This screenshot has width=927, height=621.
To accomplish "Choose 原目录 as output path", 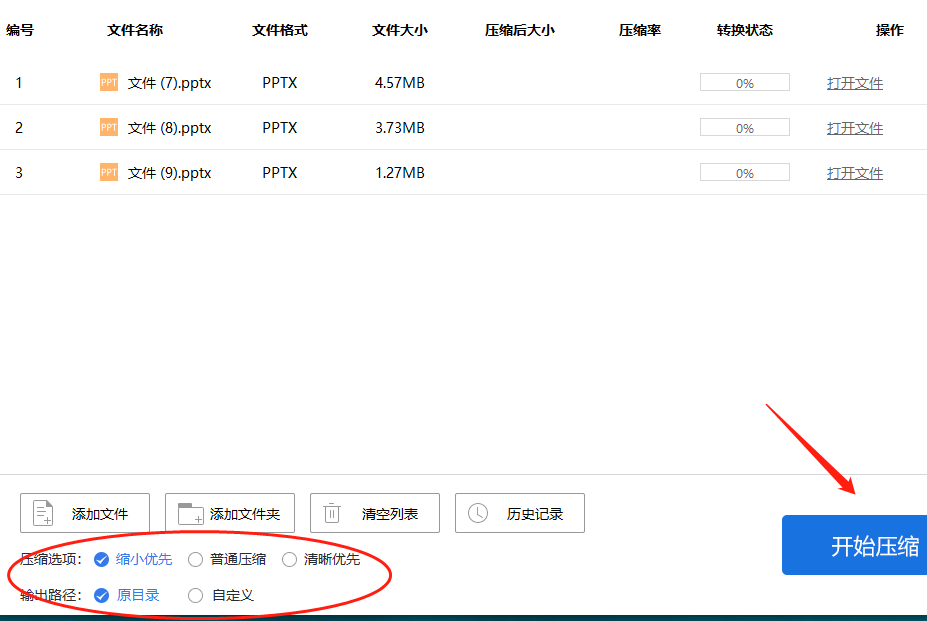I will 127,596.
